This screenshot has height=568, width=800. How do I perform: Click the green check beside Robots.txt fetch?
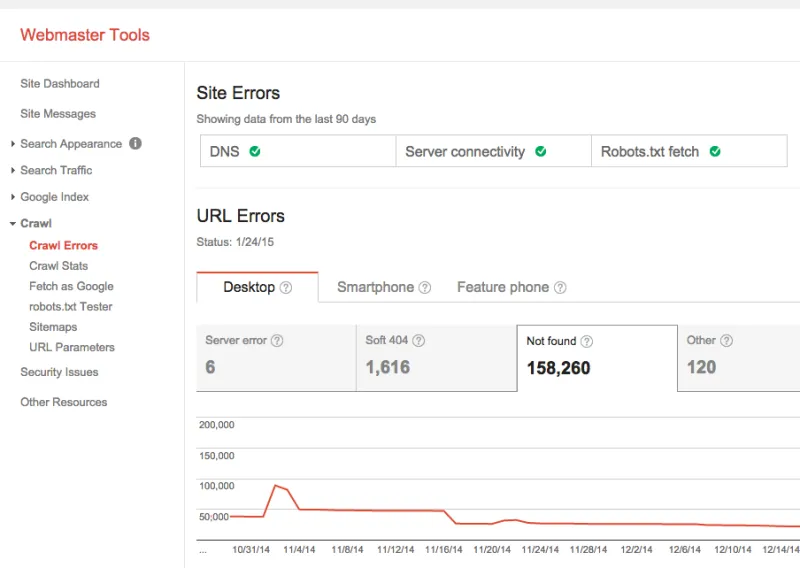[715, 151]
